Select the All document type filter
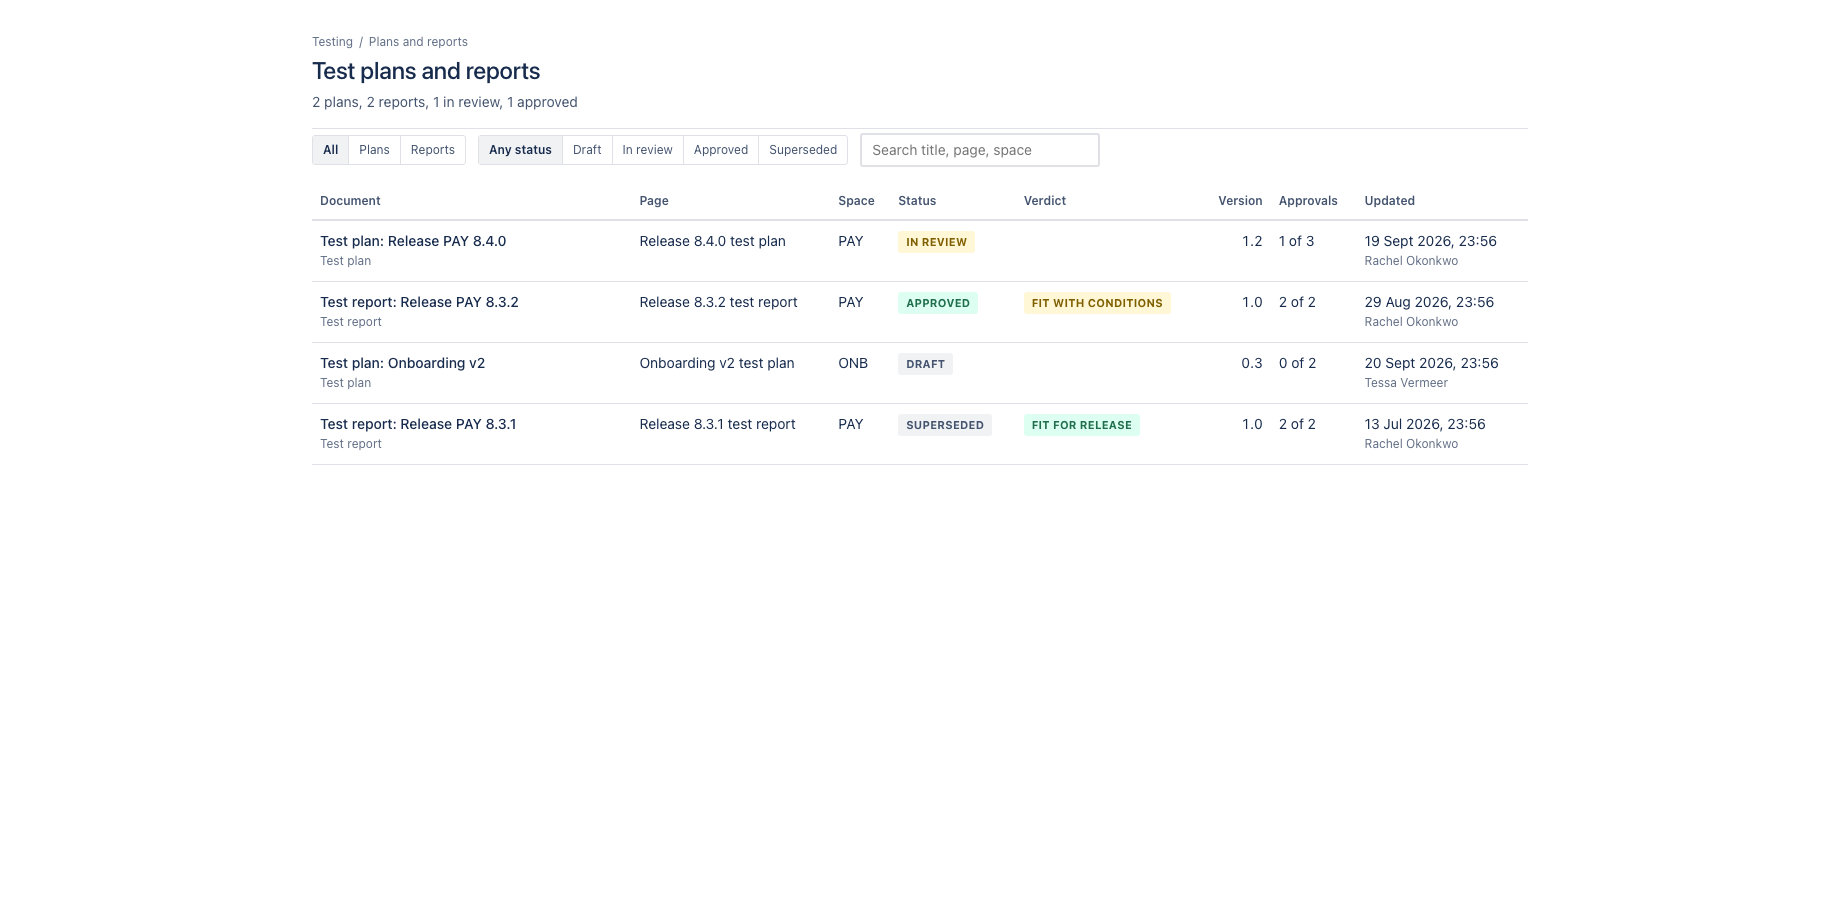Screen dimensions: 1840x900 click(x=331, y=150)
